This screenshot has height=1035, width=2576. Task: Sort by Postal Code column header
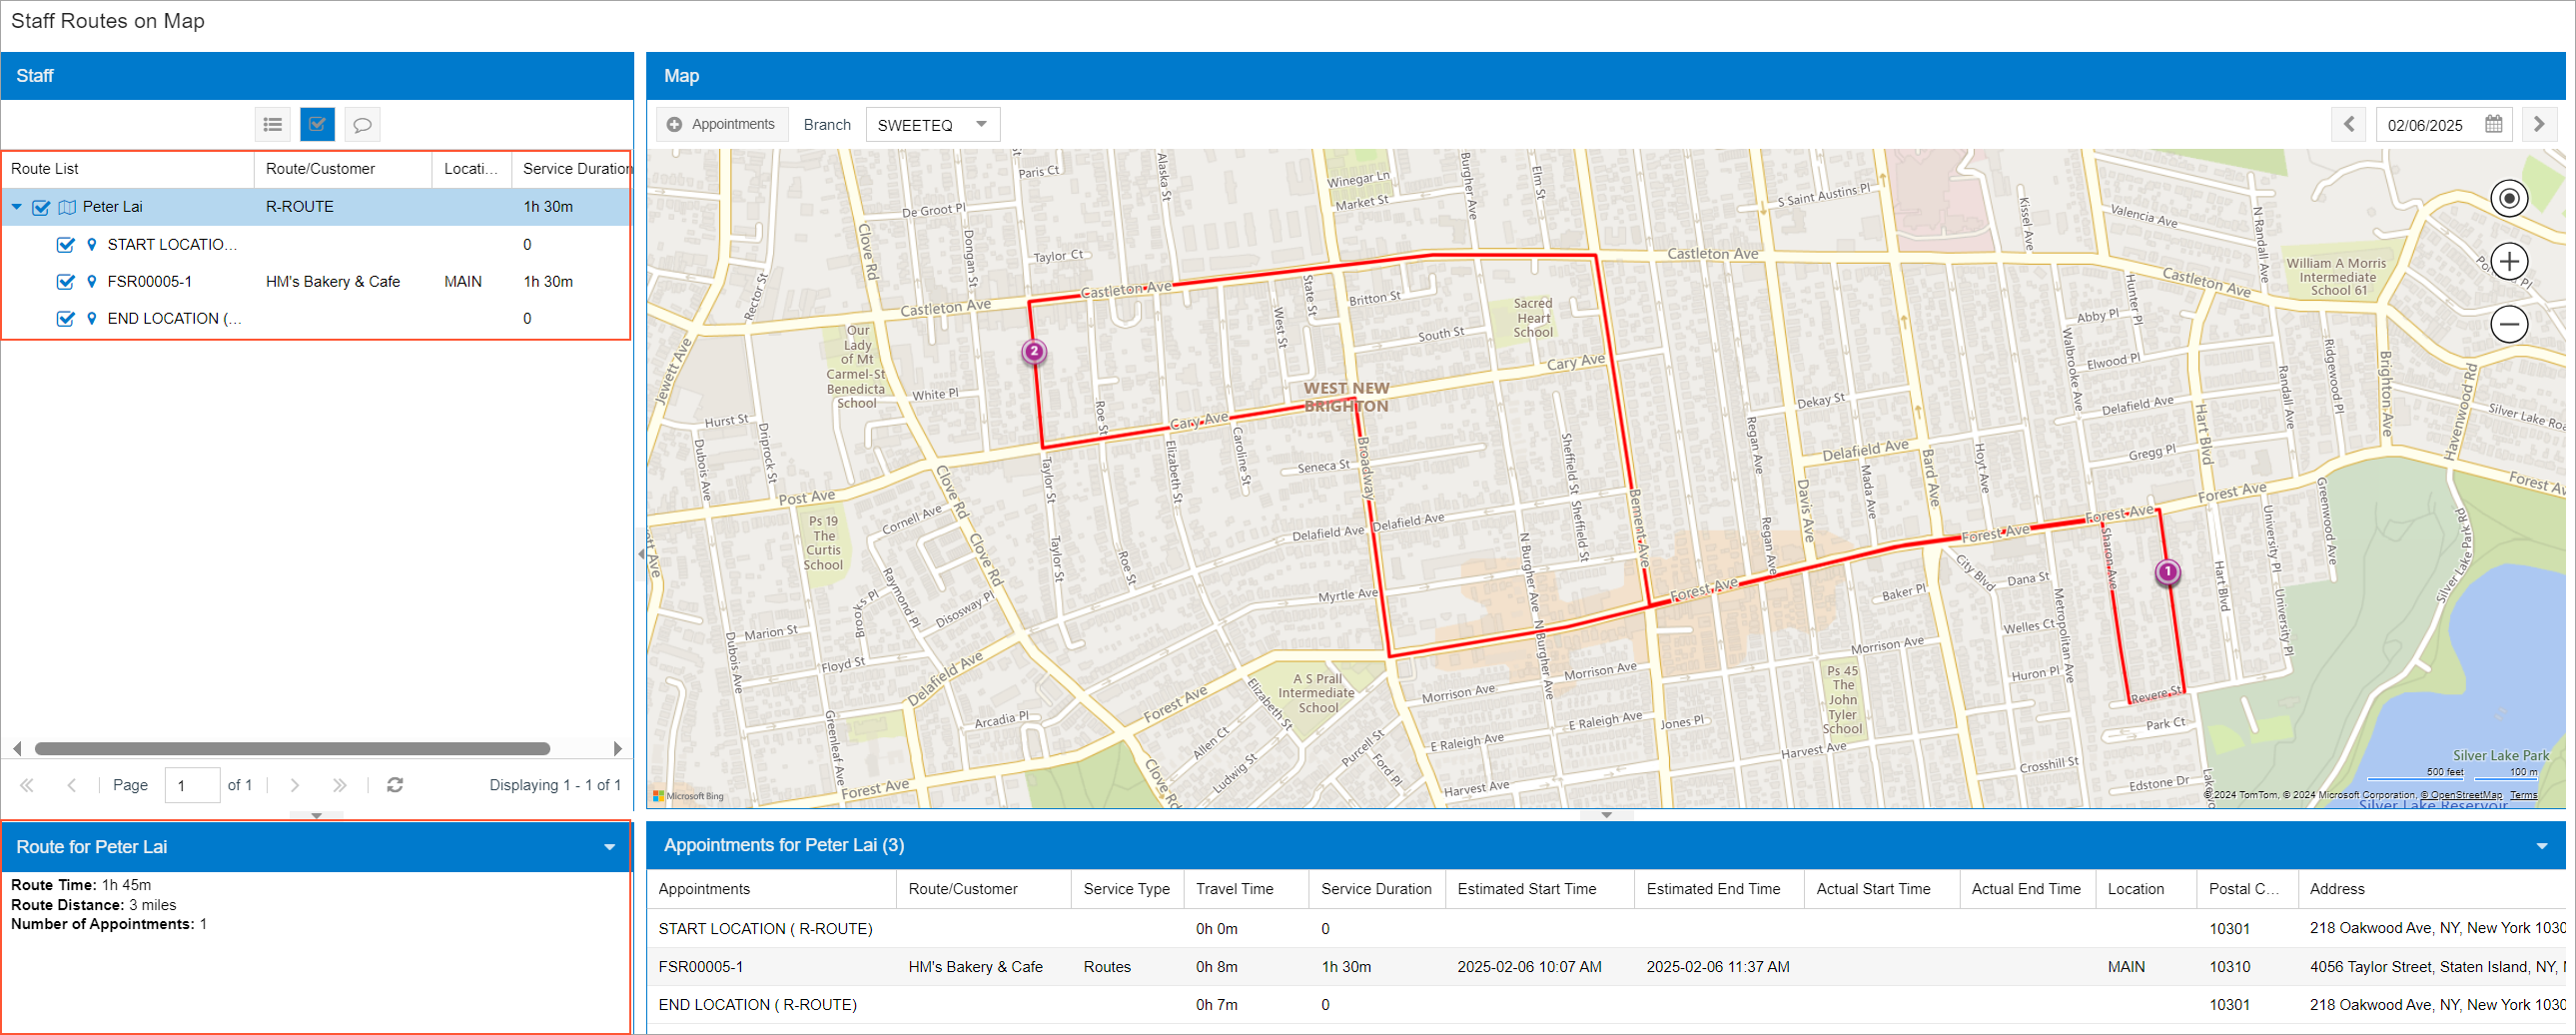2247,889
